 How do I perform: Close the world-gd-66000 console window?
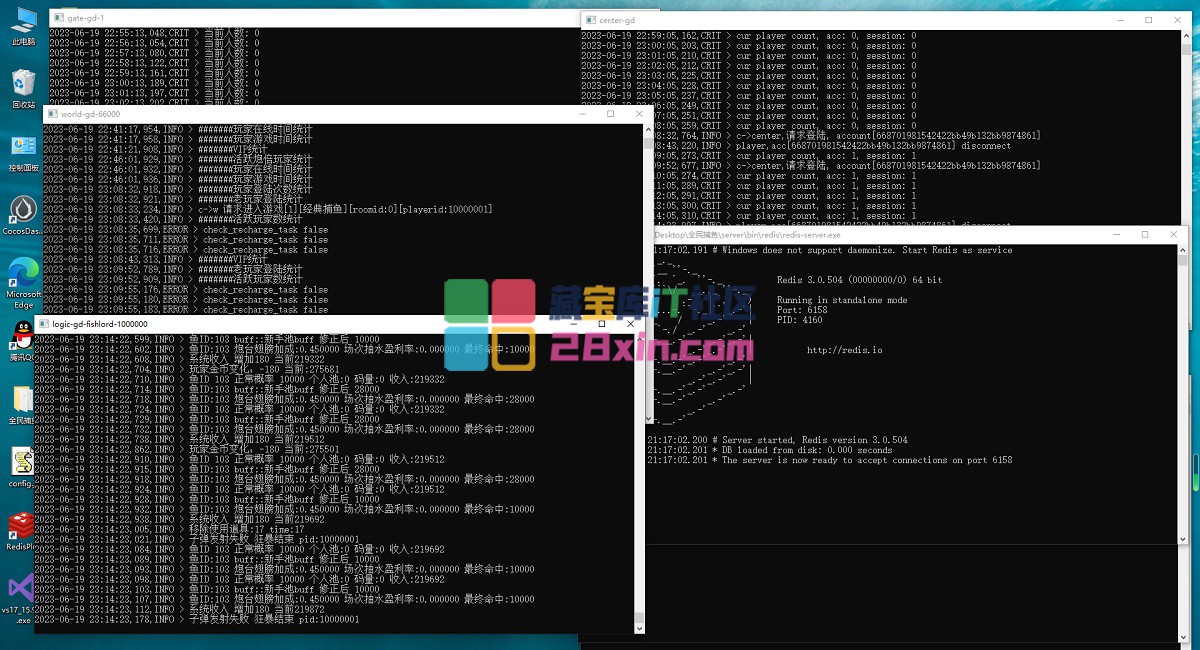[638, 114]
